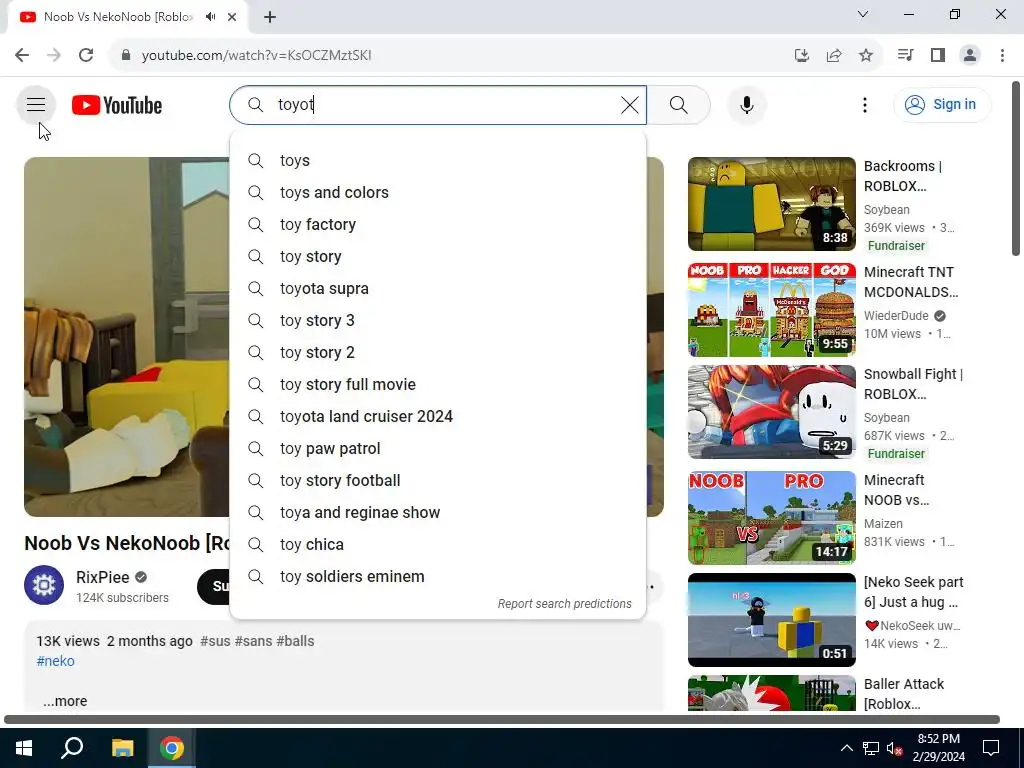Click the YouTube logo
Viewport: 1024px width, 768px height.
(117, 105)
